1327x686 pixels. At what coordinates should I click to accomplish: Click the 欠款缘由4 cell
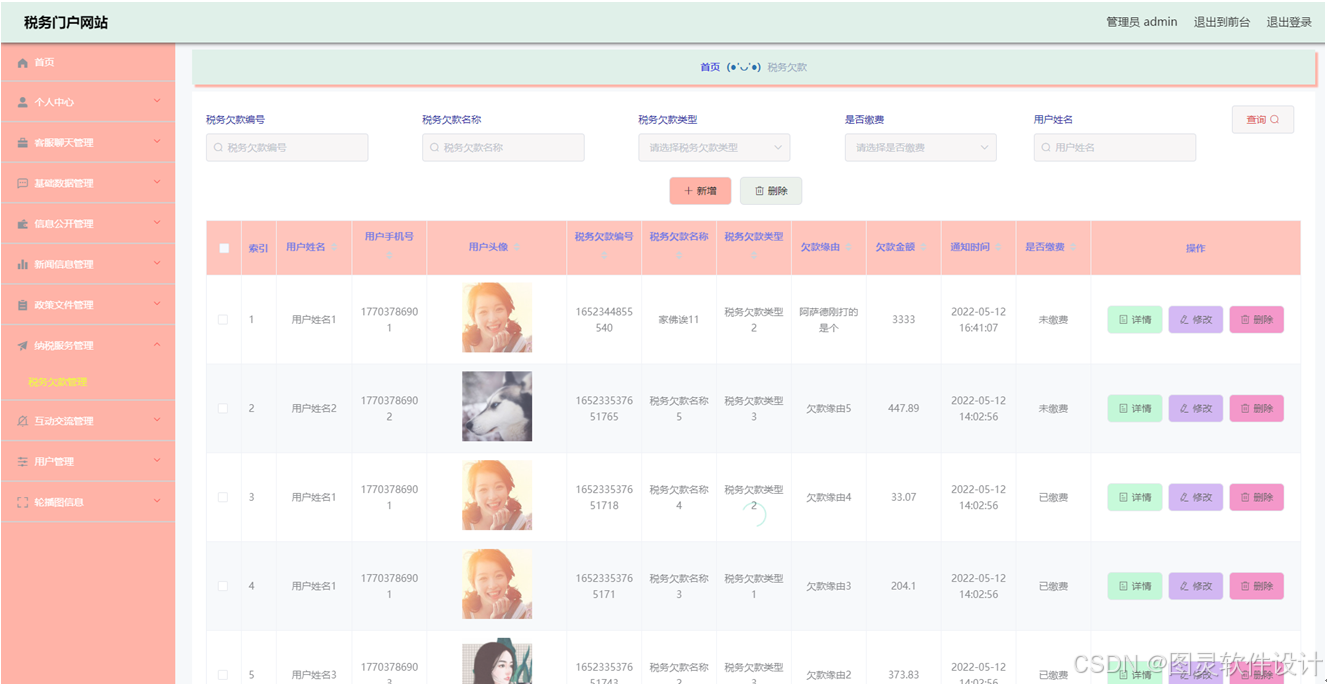829,497
